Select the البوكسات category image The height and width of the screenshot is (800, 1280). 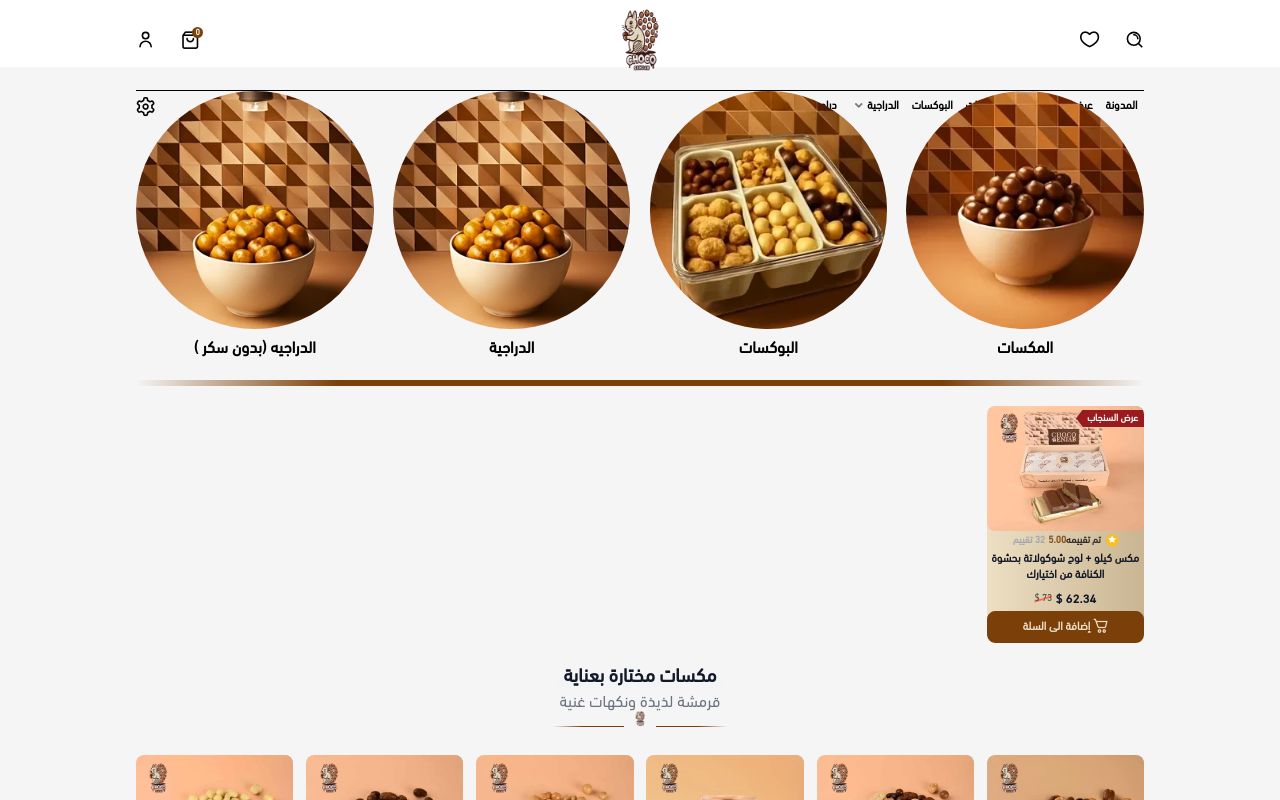coord(768,210)
